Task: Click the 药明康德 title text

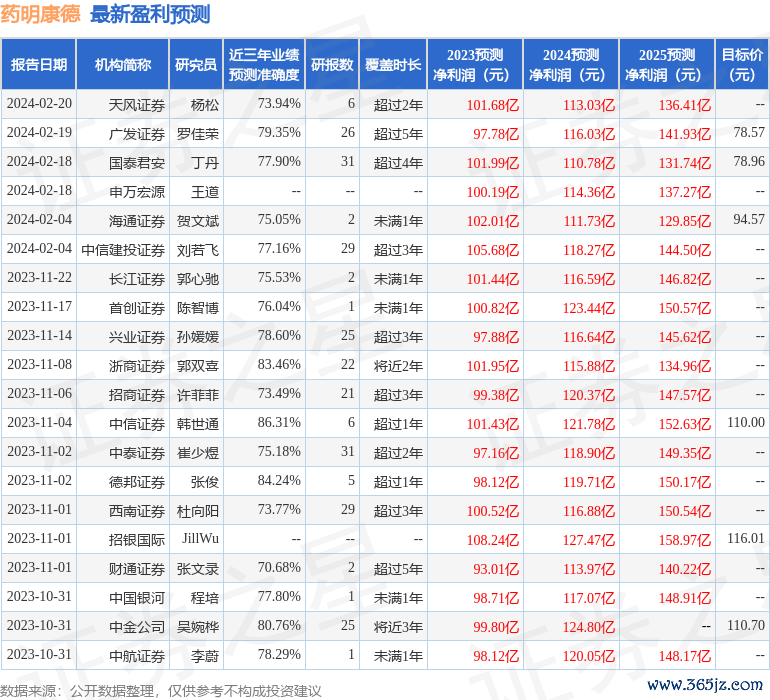Action: point(40,14)
